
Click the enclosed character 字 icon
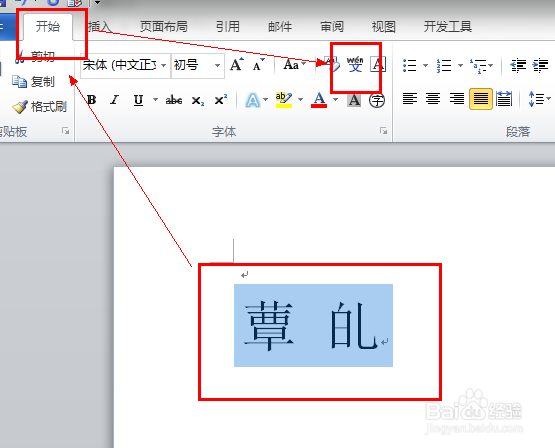tap(377, 100)
